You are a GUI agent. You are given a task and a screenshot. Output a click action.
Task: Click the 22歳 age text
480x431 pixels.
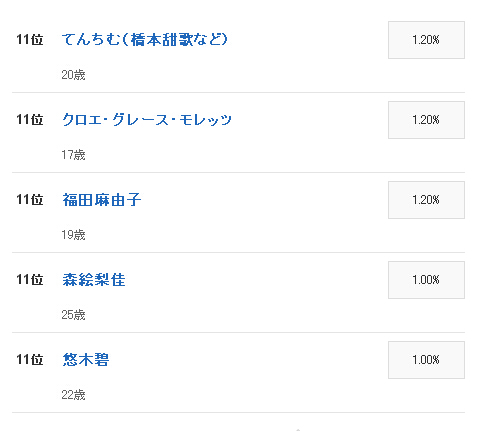pyautogui.click(x=73, y=395)
